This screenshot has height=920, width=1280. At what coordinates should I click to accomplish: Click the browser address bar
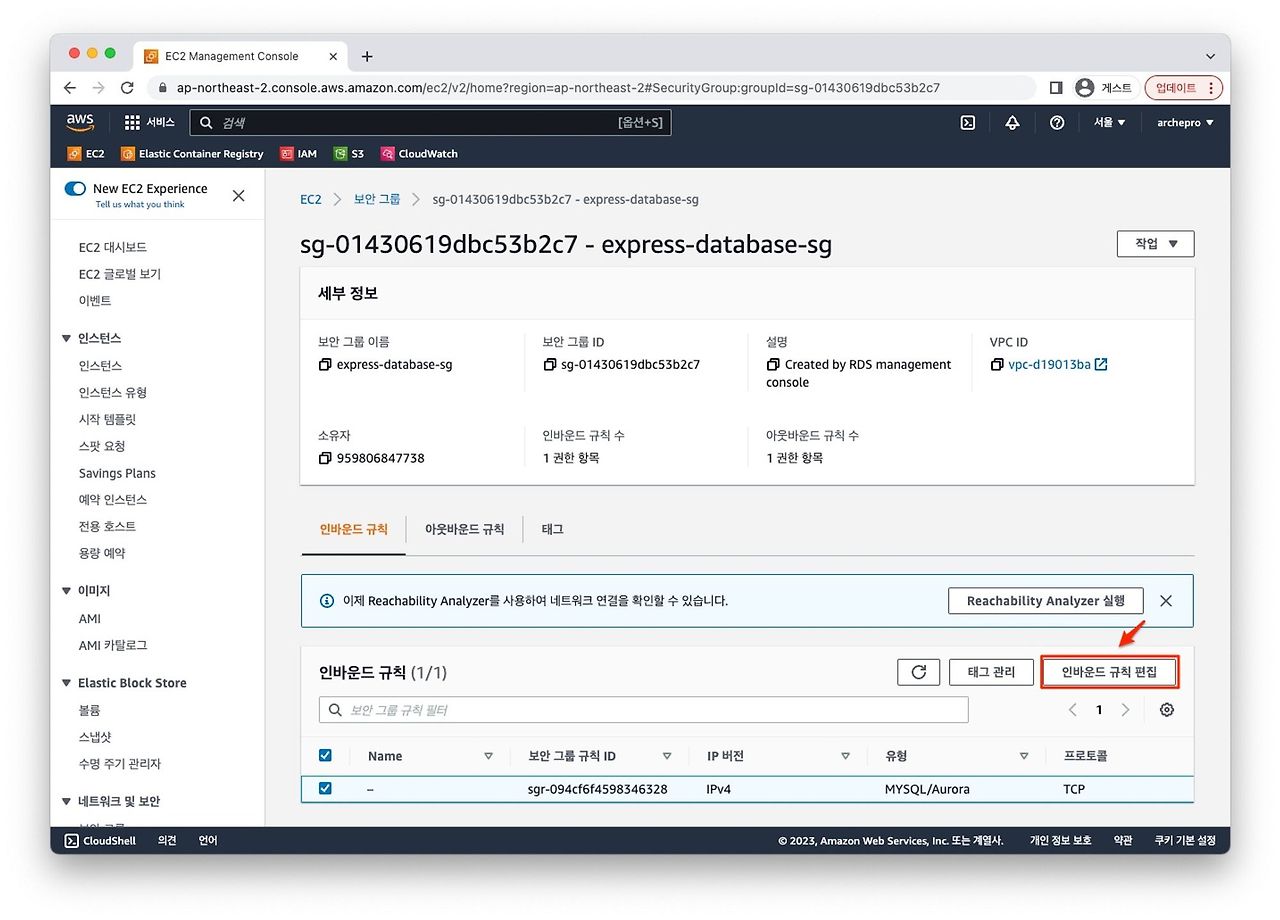pyautogui.click(x=592, y=88)
